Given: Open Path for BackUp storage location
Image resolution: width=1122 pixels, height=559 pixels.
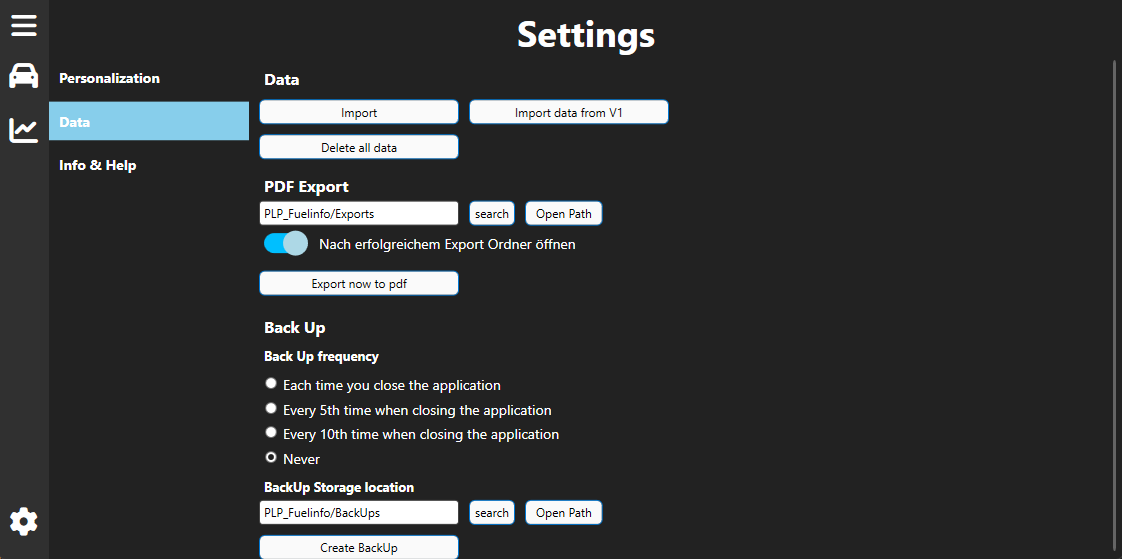Looking at the screenshot, I should (564, 512).
